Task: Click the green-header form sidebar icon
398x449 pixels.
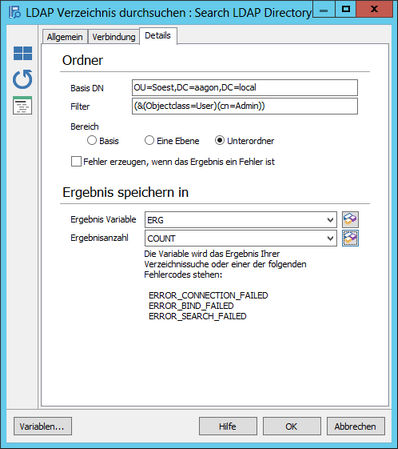Action: [x=23, y=106]
